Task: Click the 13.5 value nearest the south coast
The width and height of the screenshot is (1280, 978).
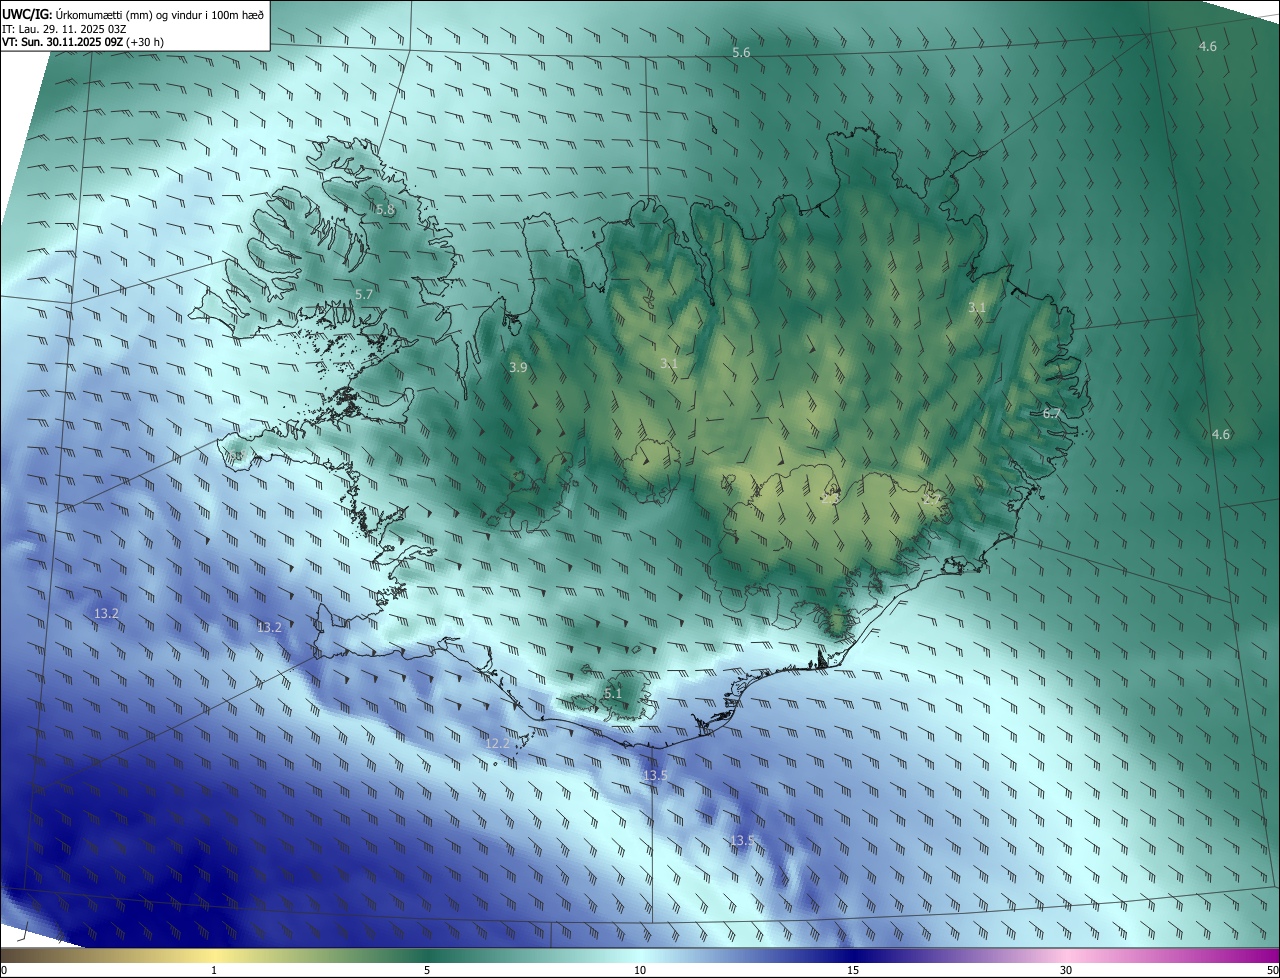Action: pos(655,775)
